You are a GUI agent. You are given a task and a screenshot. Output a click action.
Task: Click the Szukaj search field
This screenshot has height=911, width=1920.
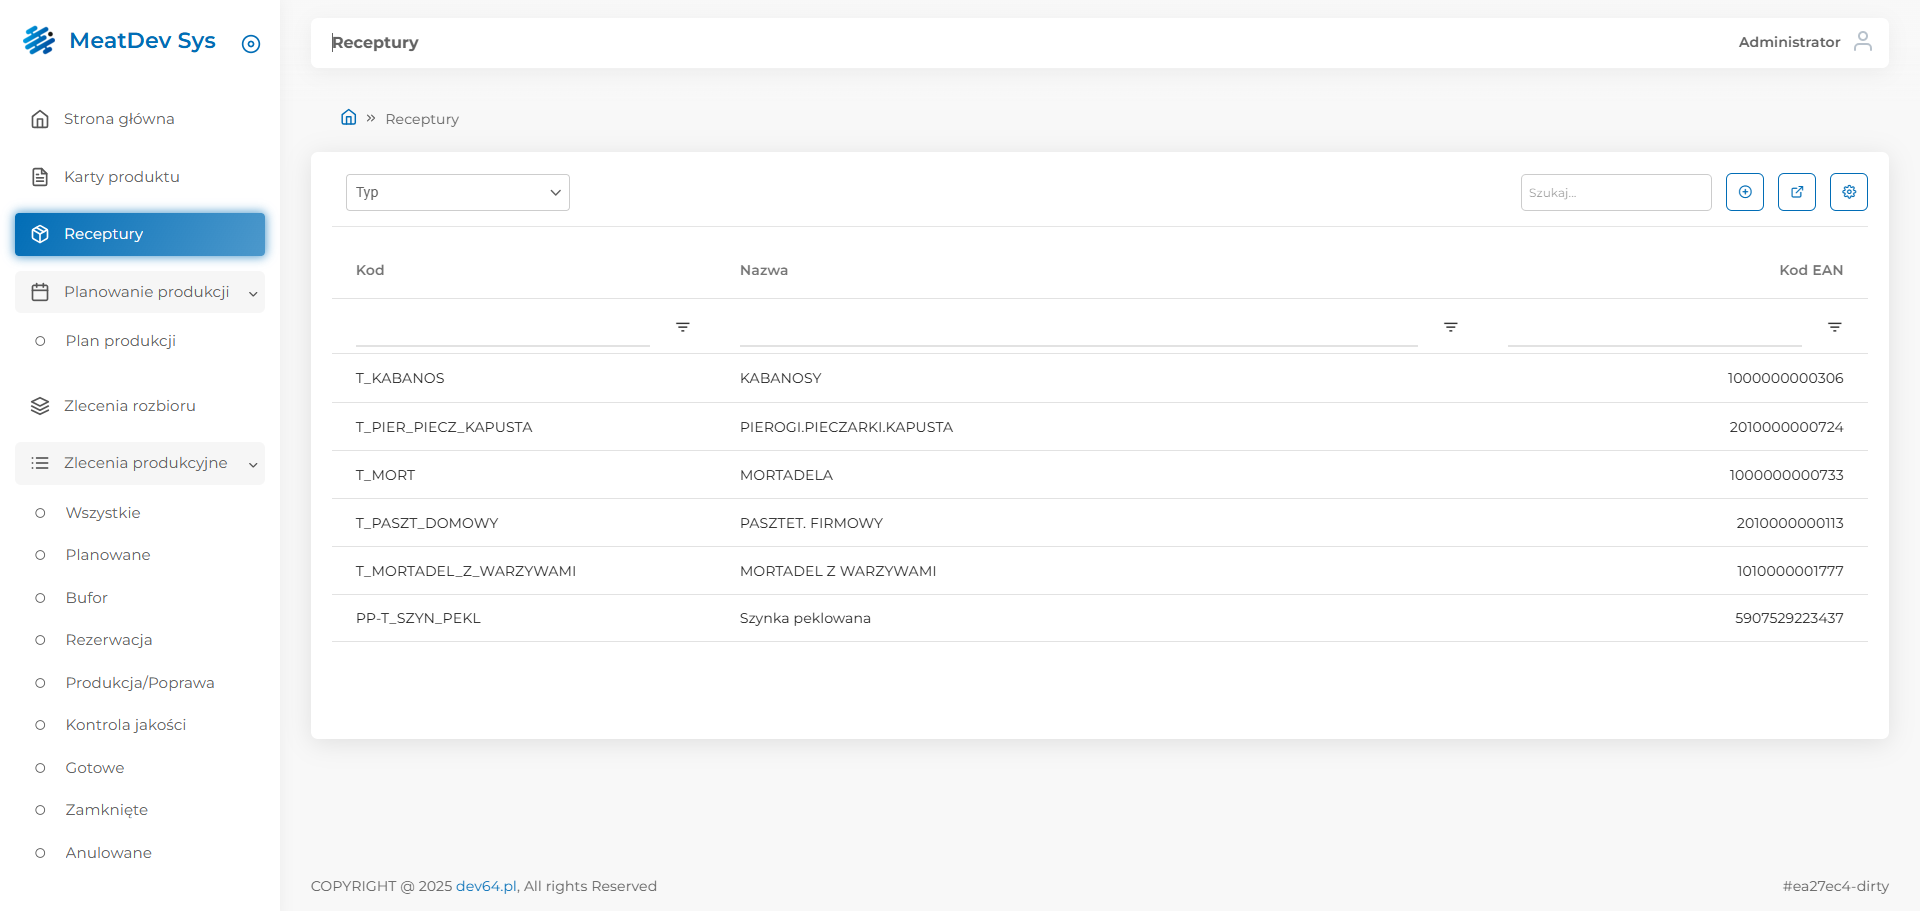[x=1615, y=192]
